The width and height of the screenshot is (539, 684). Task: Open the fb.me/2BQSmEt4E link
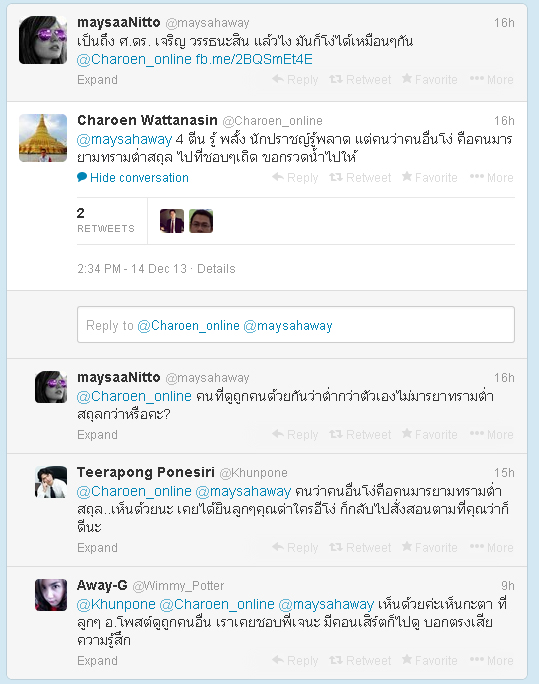pyautogui.click(x=254, y=59)
